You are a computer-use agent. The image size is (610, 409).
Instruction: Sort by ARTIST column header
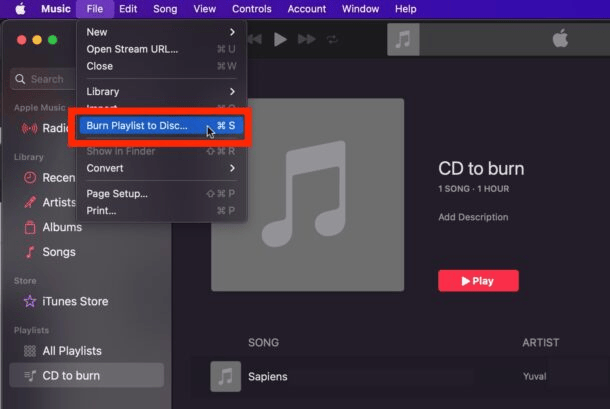point(541,342)
